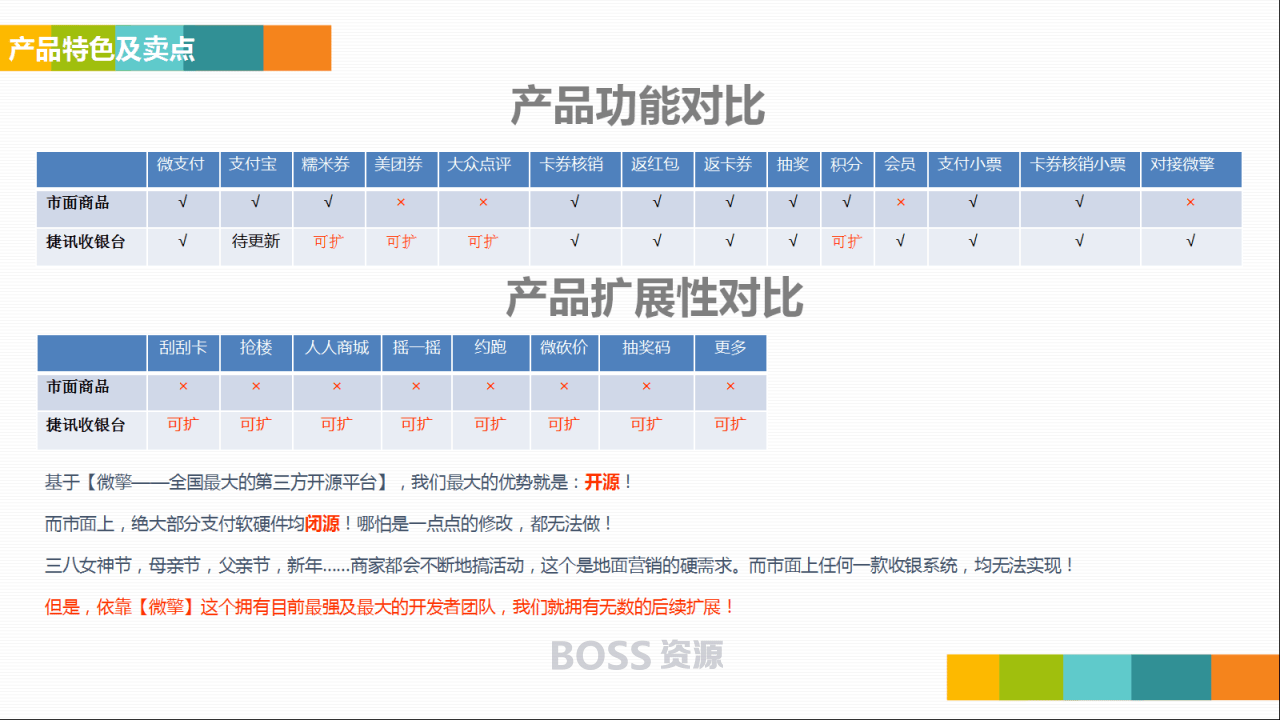Select the 糯米券 column header

(x=329, y=169)
